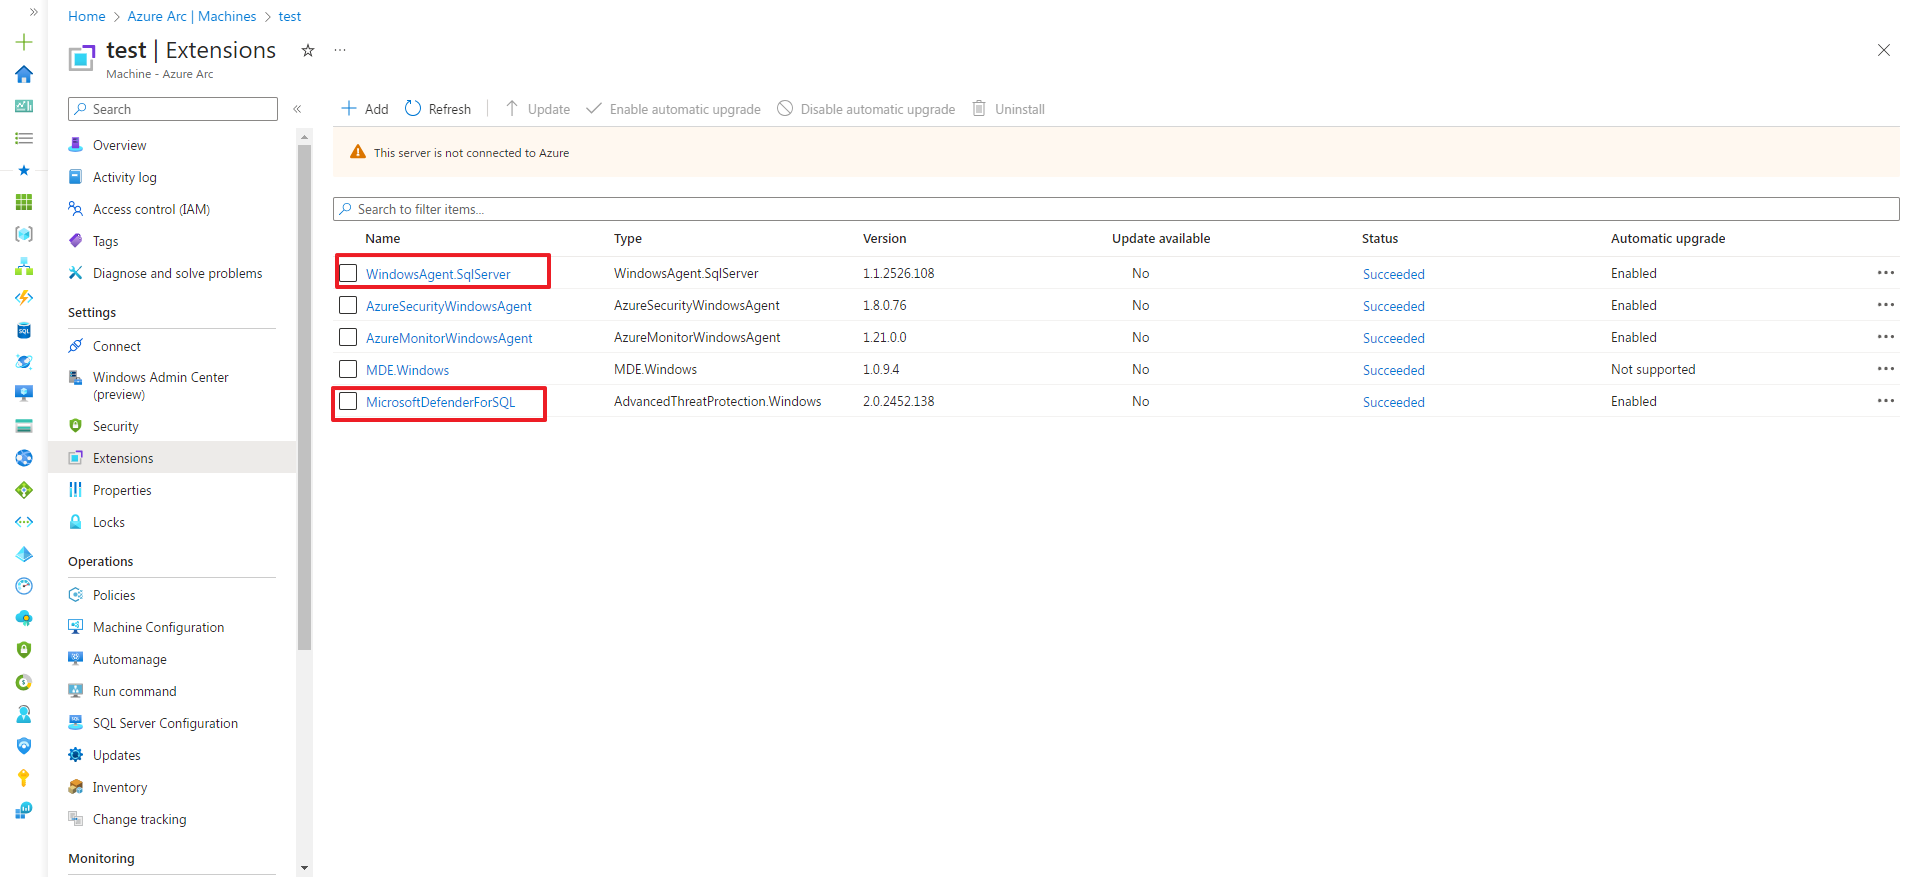Image resolution: width=1920 pixels, height=877 pixels.
Task: Click the resource menu scrollbar down arrow
Action: point(304,868)
